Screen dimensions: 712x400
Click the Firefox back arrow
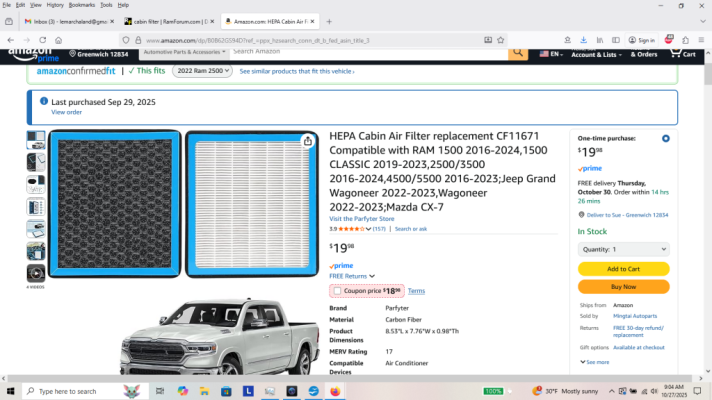10,40
